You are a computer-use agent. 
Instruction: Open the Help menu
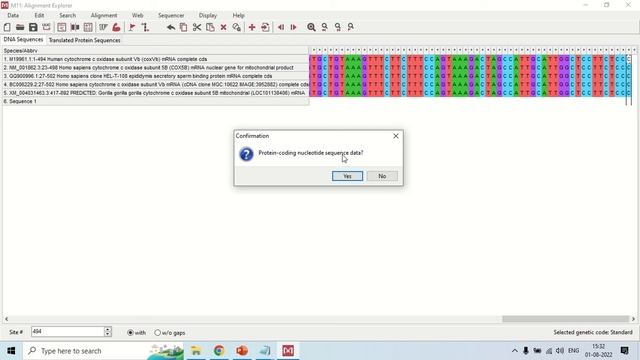point(238,16)
